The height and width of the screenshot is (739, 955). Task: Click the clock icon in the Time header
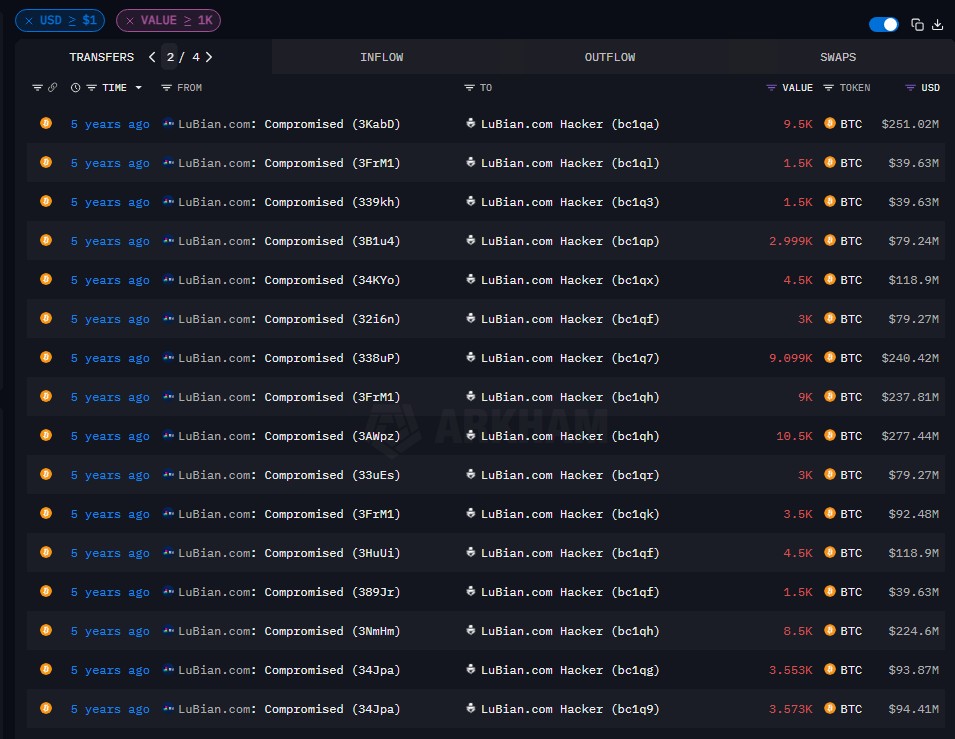pos(76,88)
